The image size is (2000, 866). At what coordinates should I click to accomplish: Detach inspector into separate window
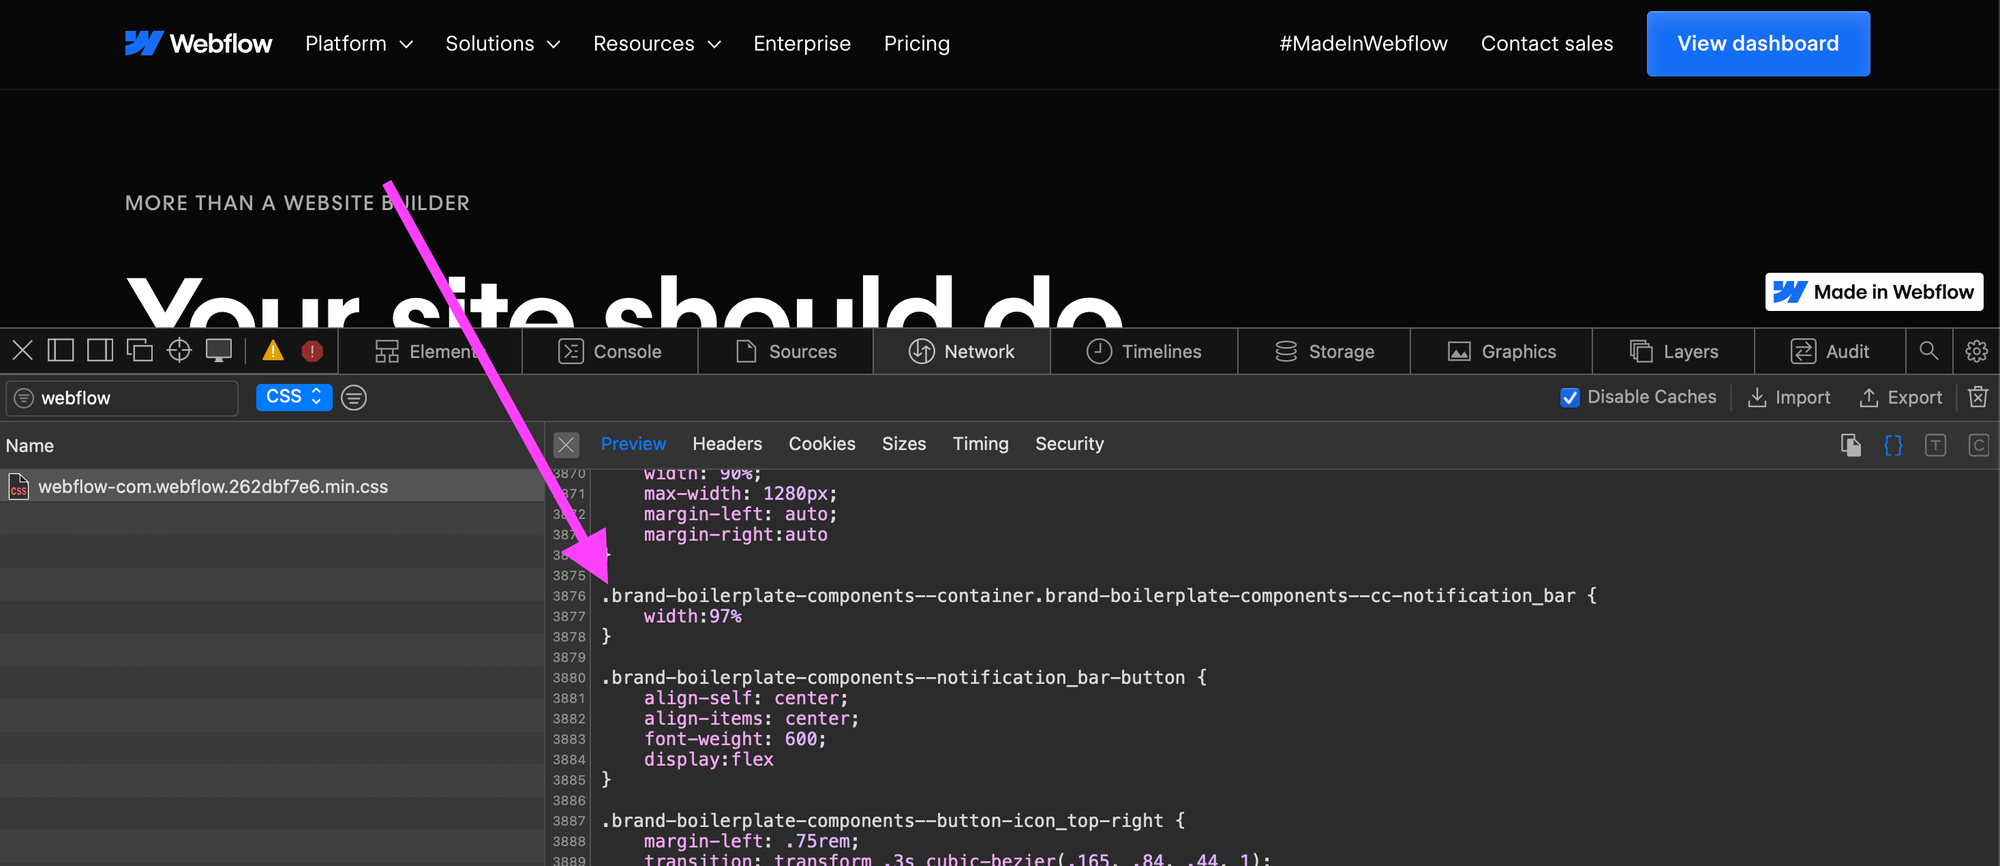point(140,350)
